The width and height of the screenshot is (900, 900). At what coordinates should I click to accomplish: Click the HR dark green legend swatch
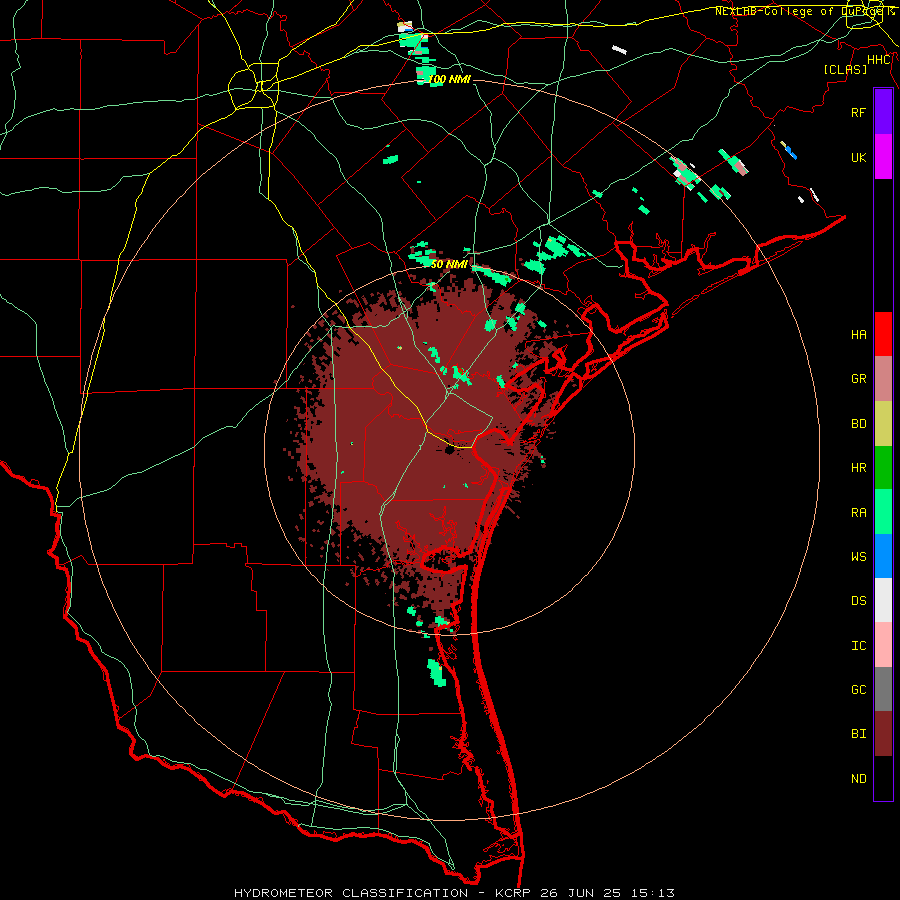(883, 467)
